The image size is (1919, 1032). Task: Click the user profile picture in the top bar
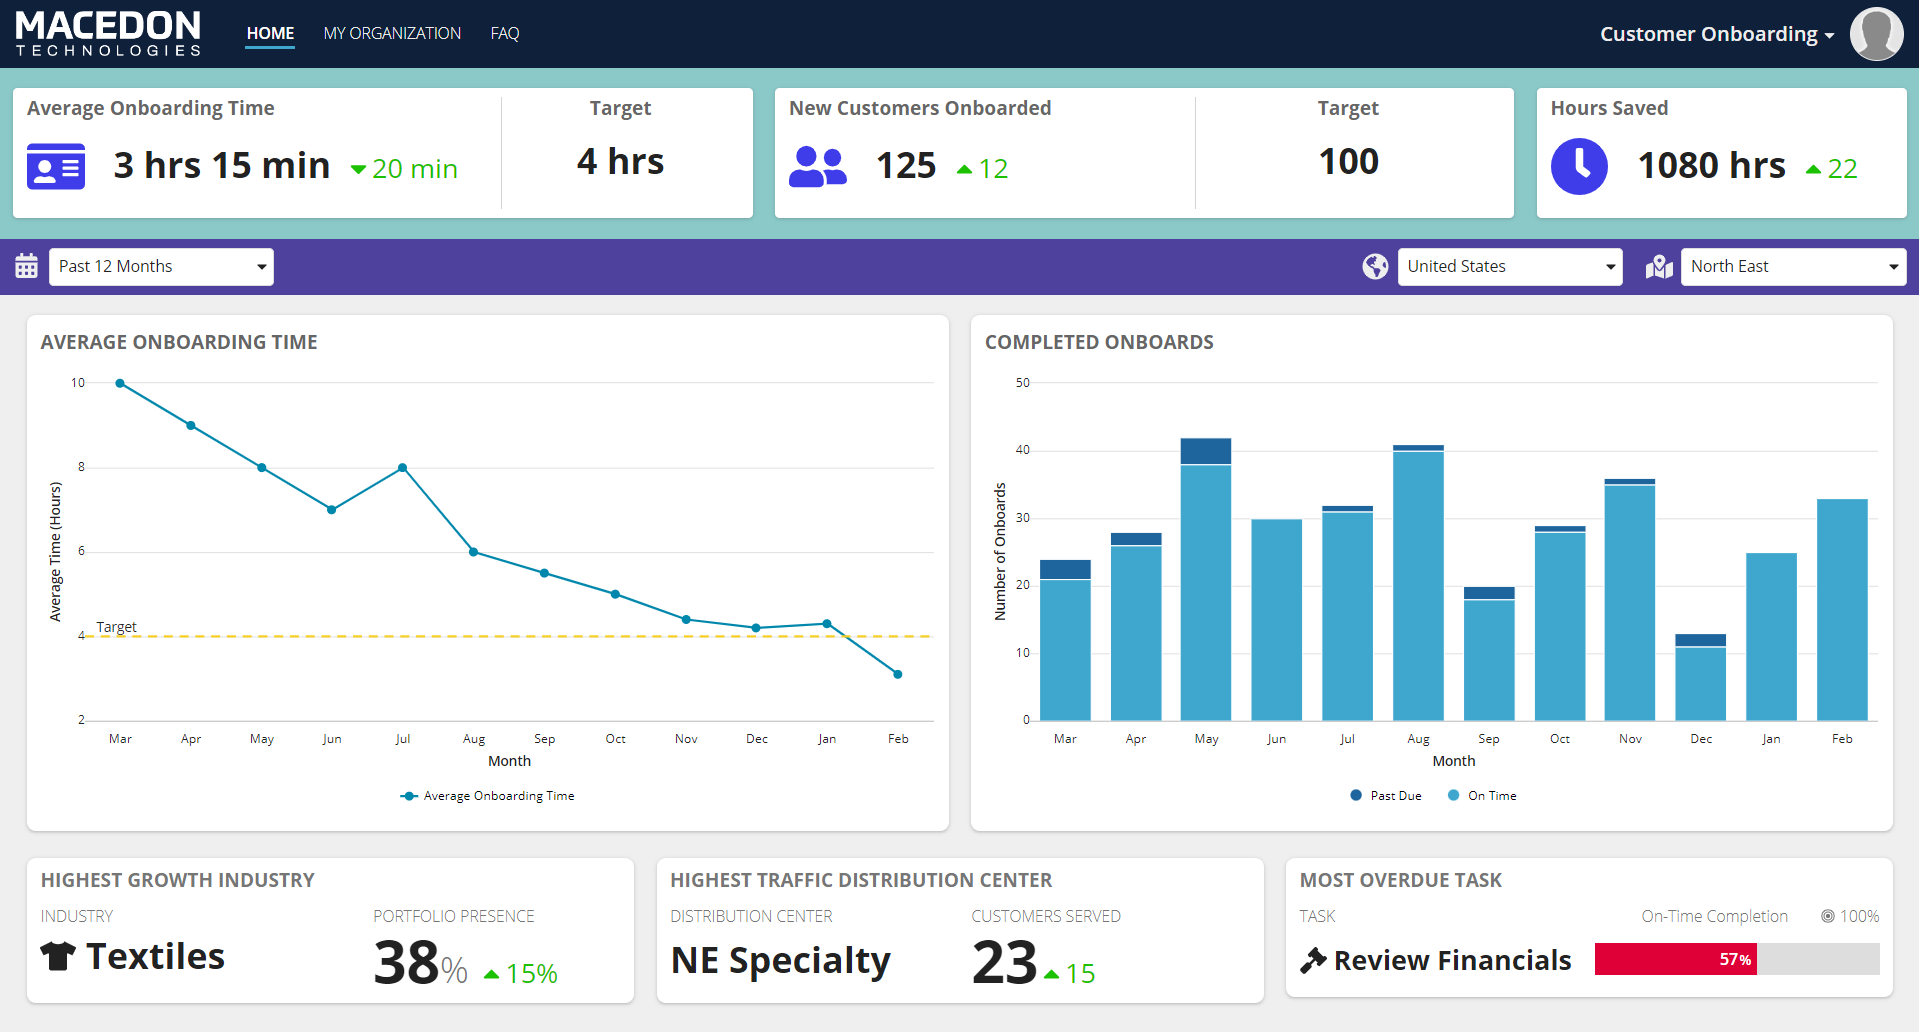[x=1876, y=33]
